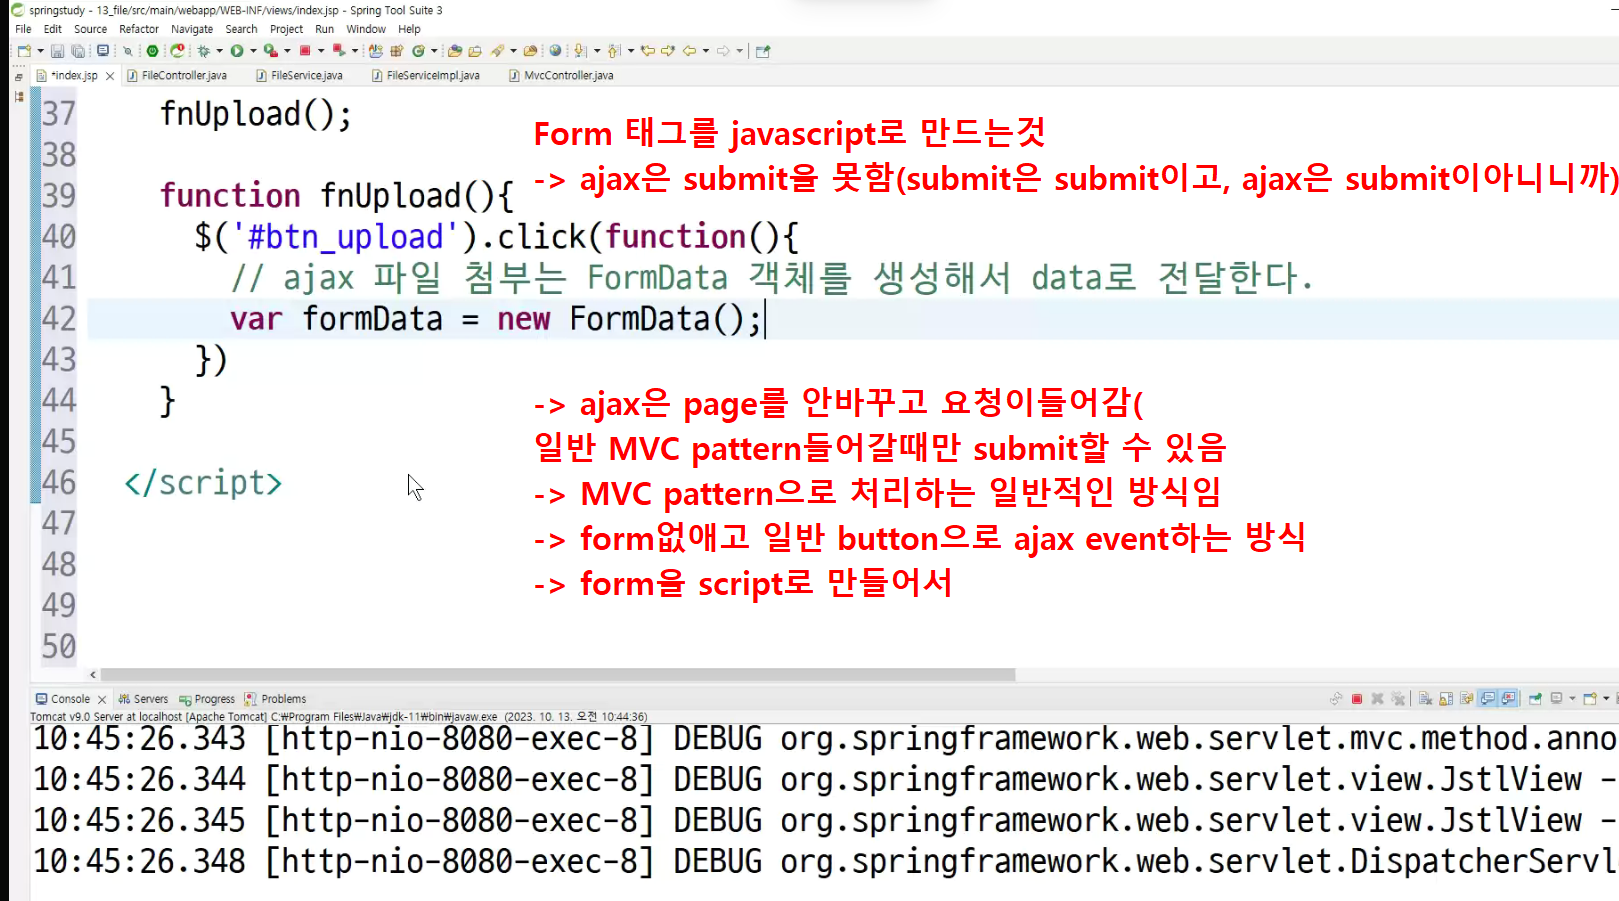The image size is (1619, 901).
Task: Open the Navigate menu
Action: click(192, 29)
